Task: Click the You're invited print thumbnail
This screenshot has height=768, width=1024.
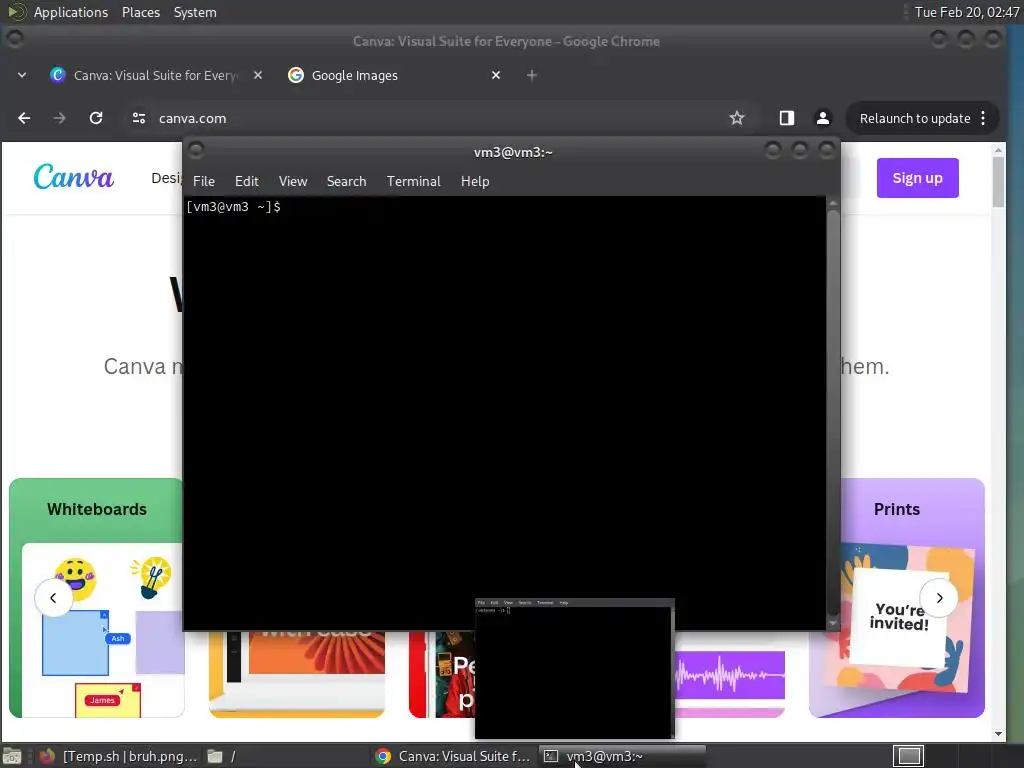Action: click(899, 617)
